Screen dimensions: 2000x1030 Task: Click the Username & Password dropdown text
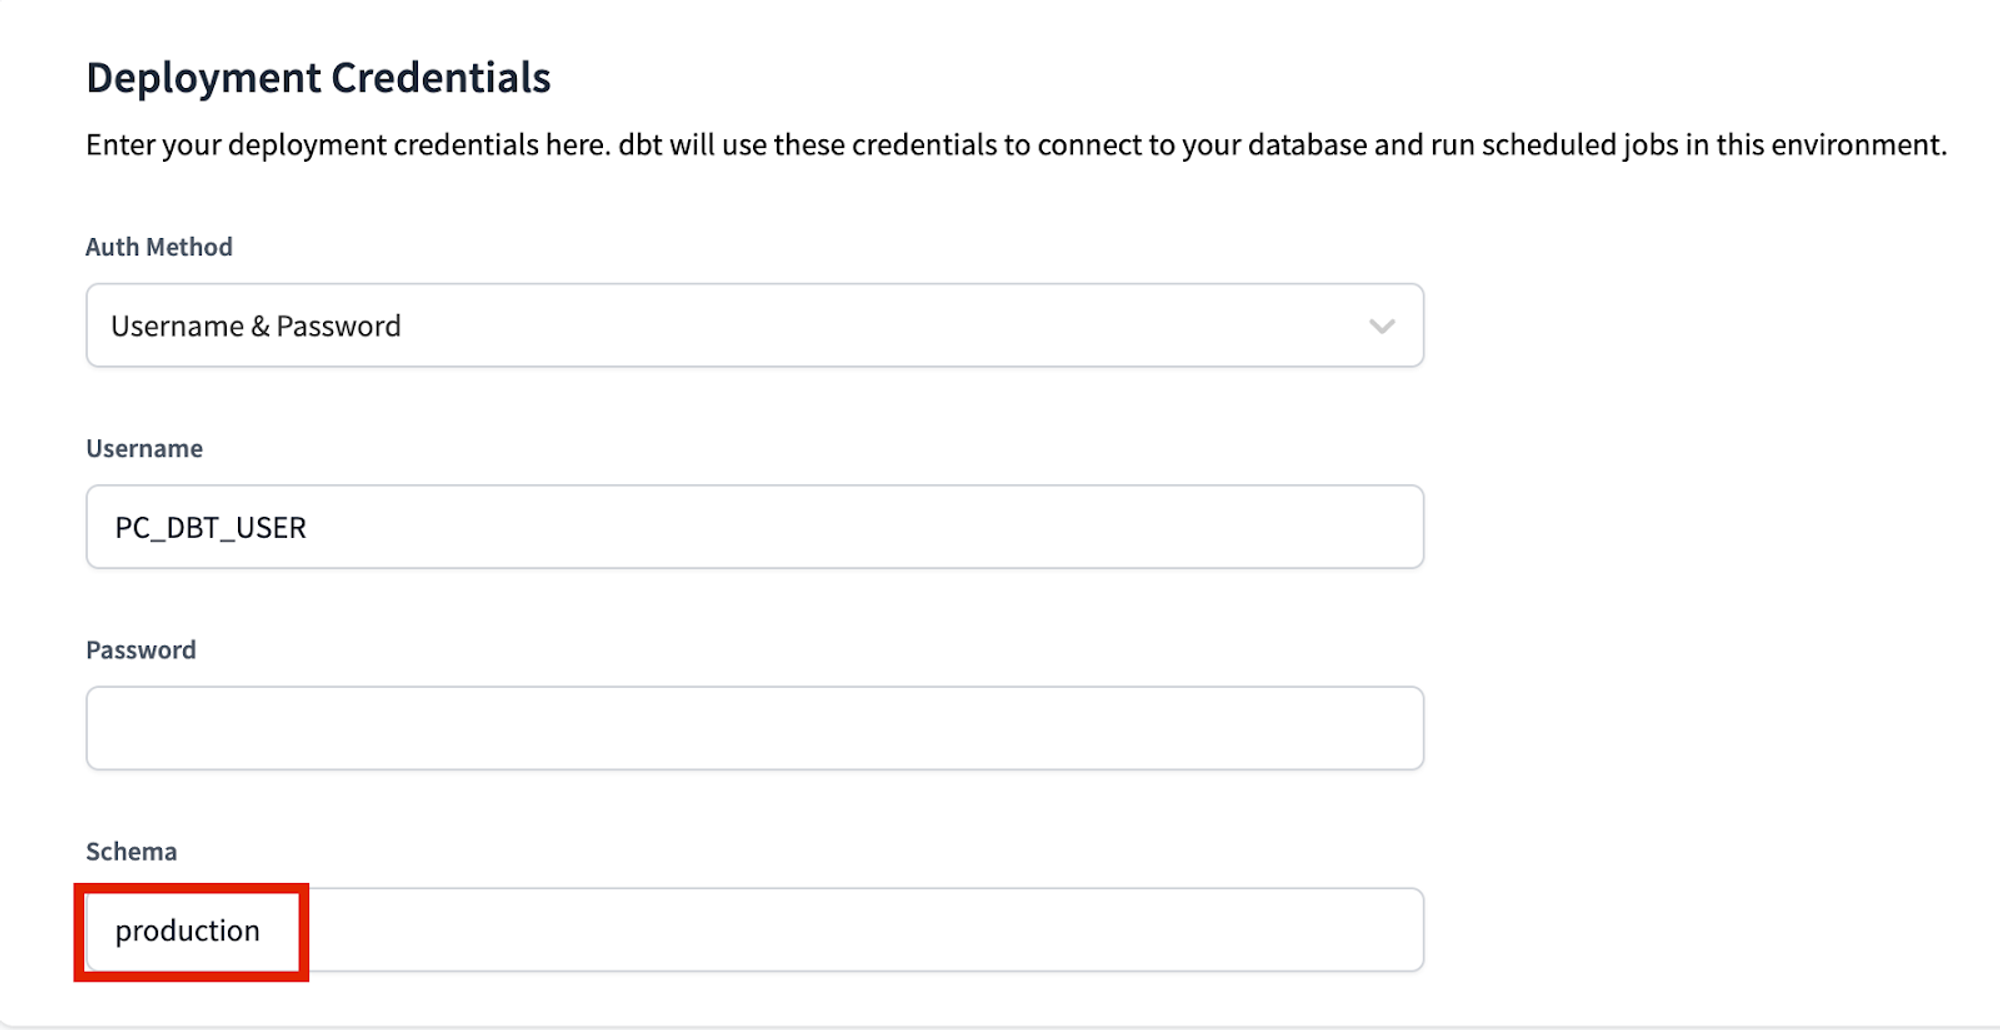click(256, 325)
